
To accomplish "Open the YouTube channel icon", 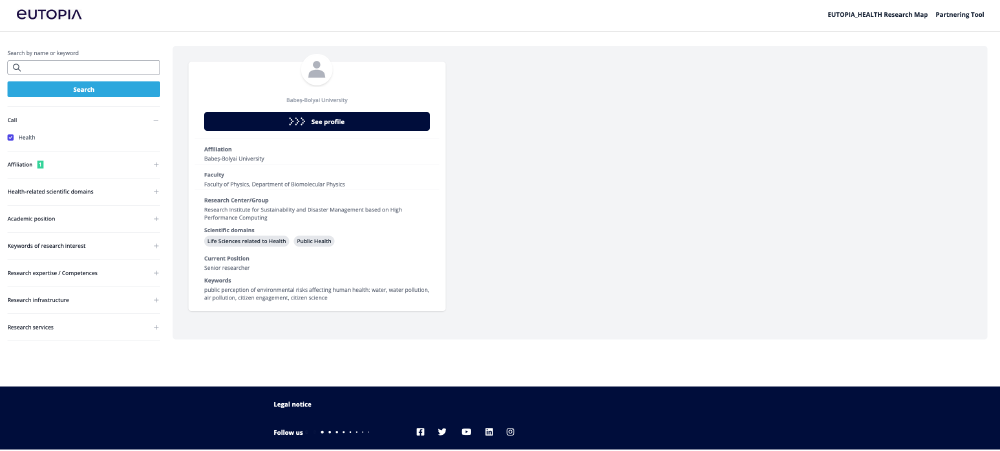I will point(466,432).
